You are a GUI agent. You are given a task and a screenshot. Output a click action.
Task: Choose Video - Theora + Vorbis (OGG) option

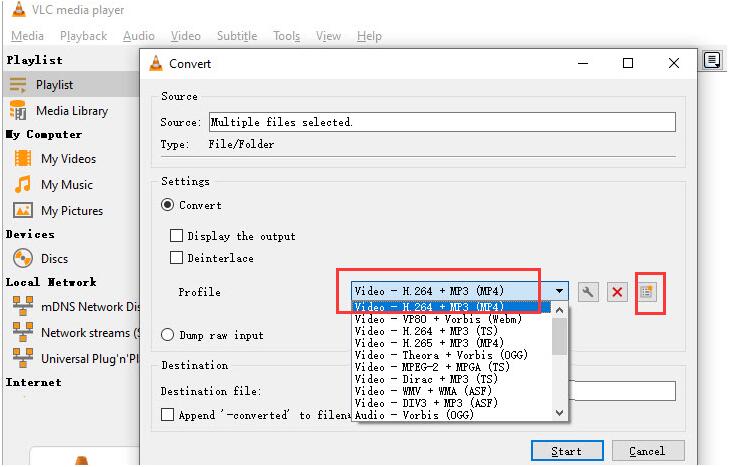click(451, 355)
